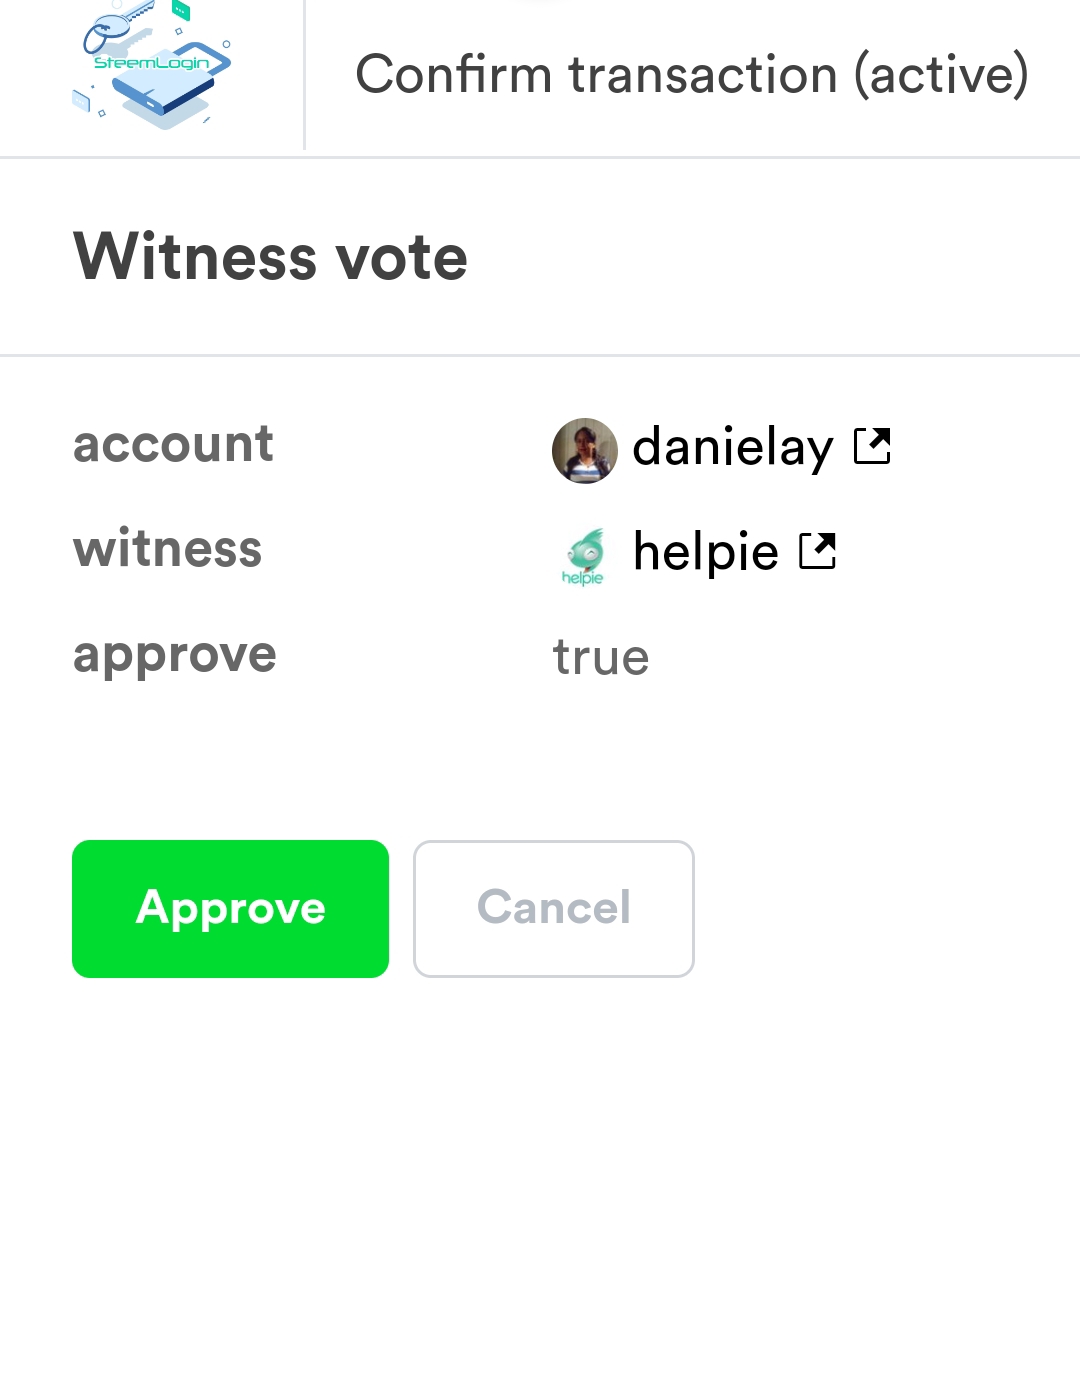
Task: Click the approve field label
Action: click(x=175, y=656)
